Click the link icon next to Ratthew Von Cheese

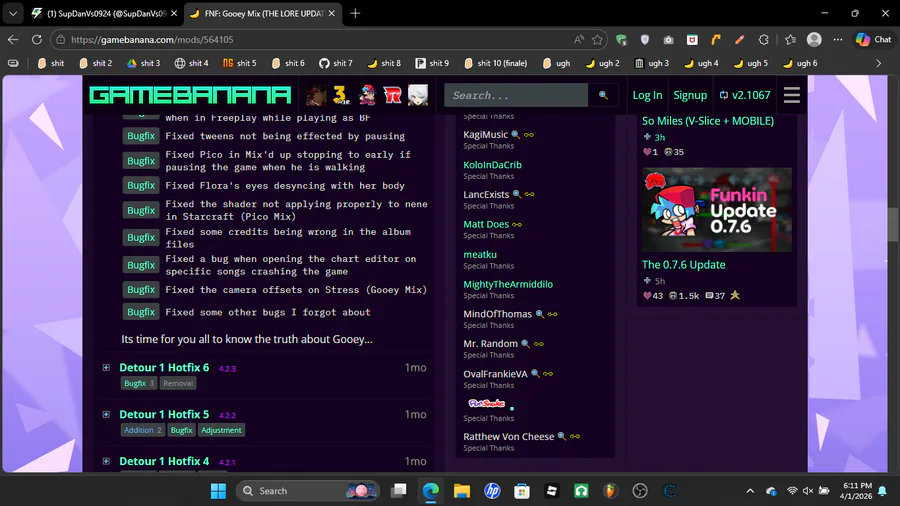(575, 437)
